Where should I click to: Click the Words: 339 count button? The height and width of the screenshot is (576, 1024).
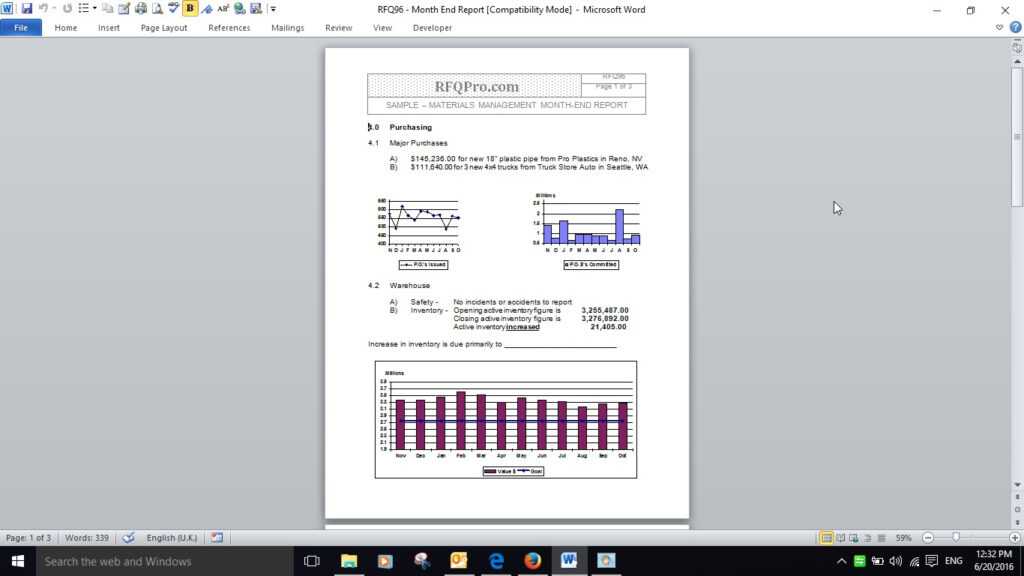click(87, 537)
